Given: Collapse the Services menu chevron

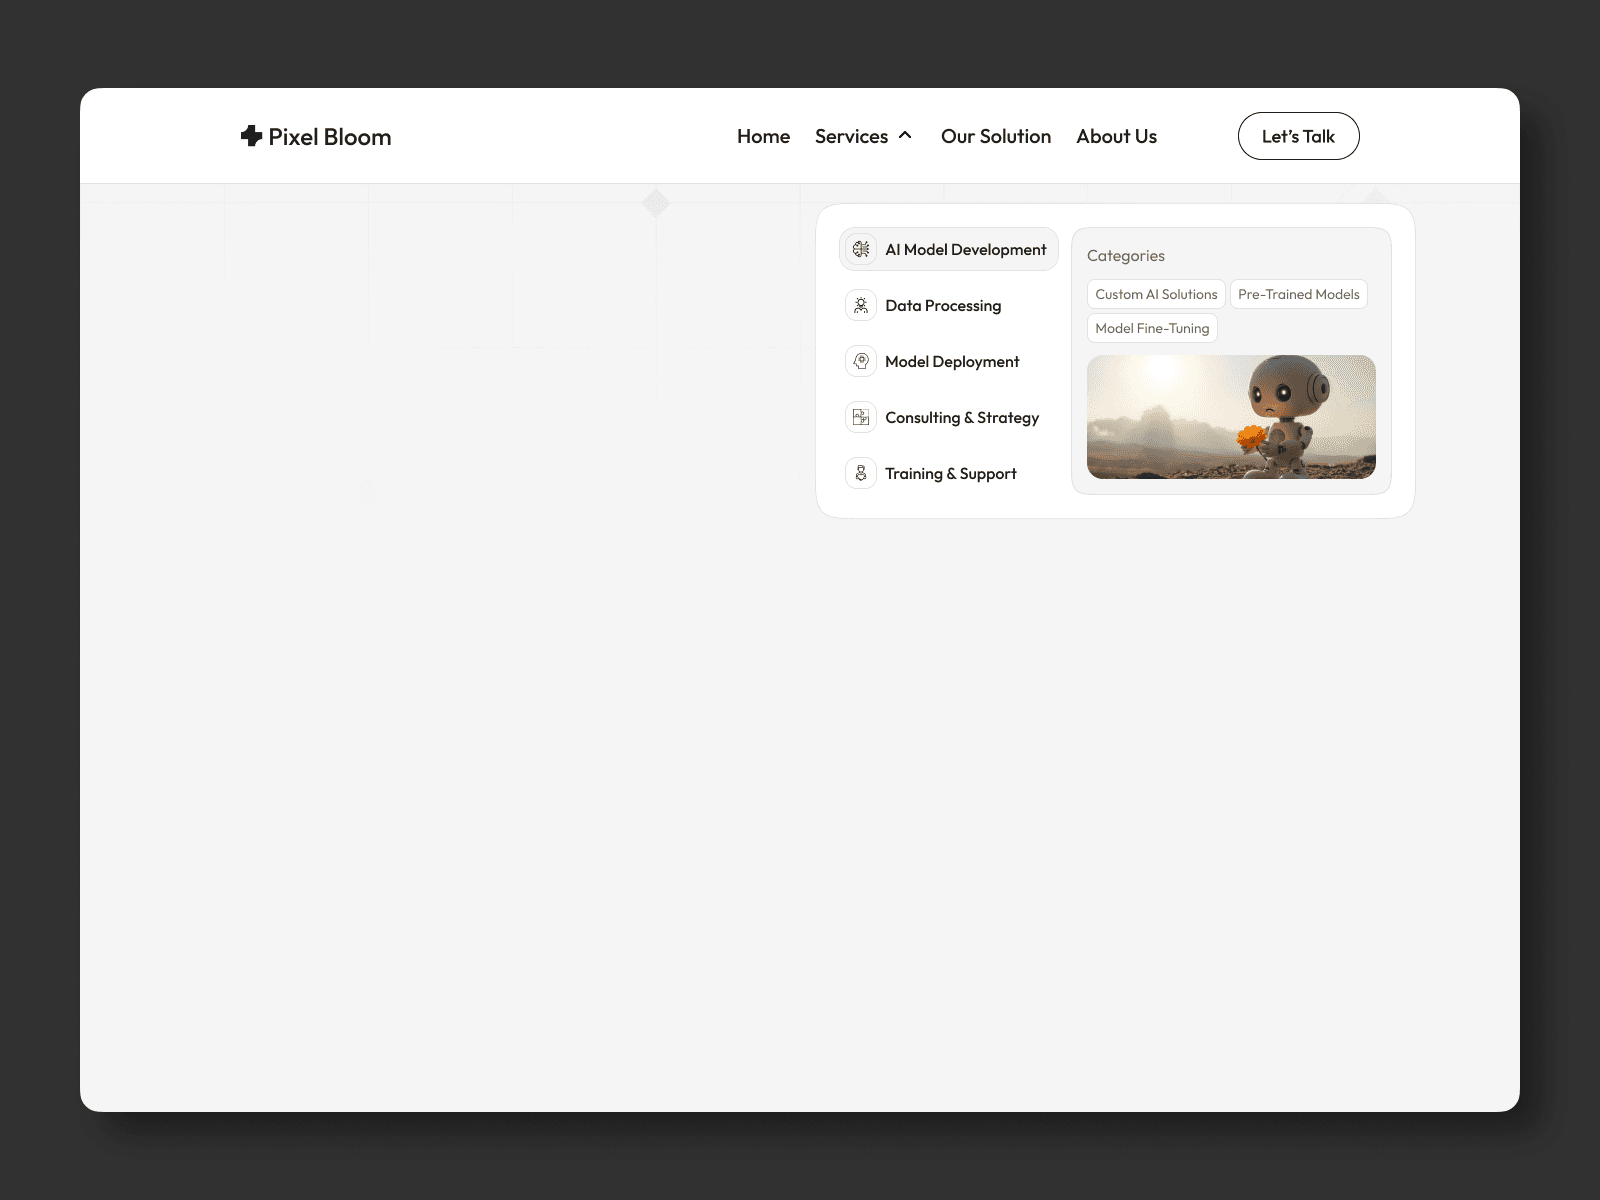Looking at the screenshot, I should (905, 136).
